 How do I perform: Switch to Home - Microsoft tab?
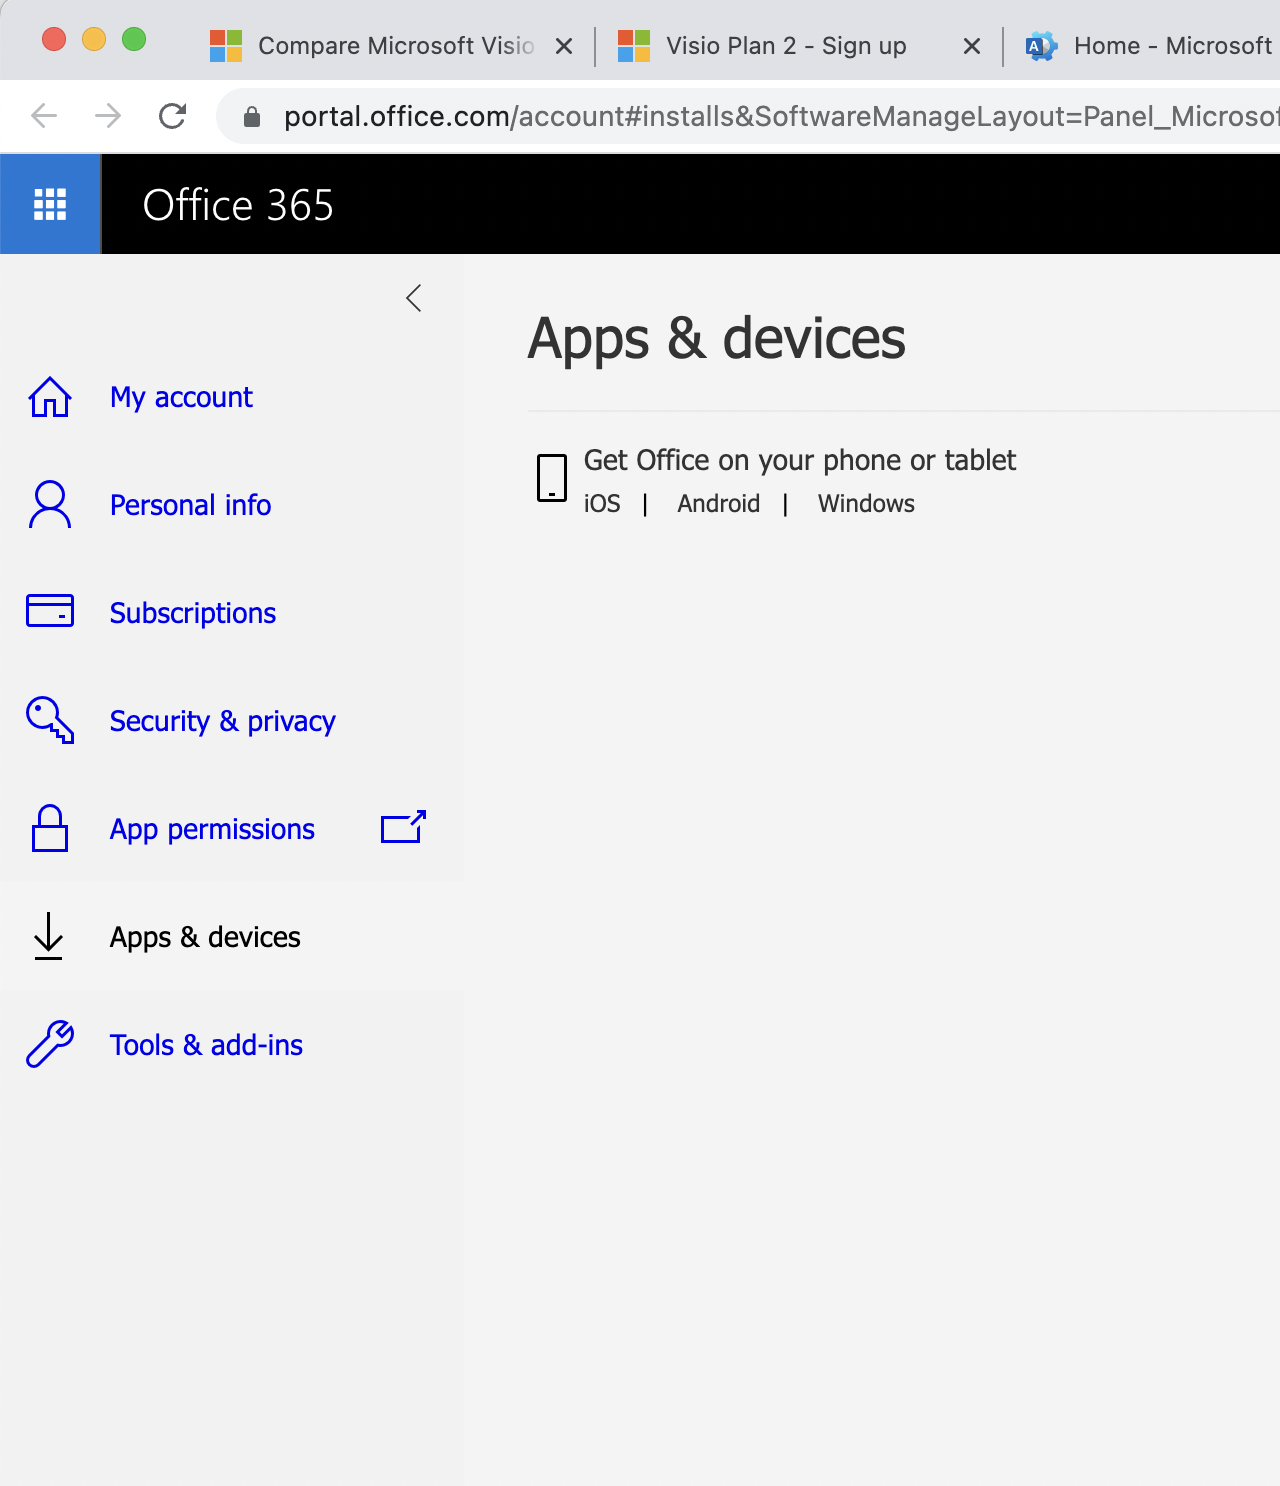[x=1150, y=46]
